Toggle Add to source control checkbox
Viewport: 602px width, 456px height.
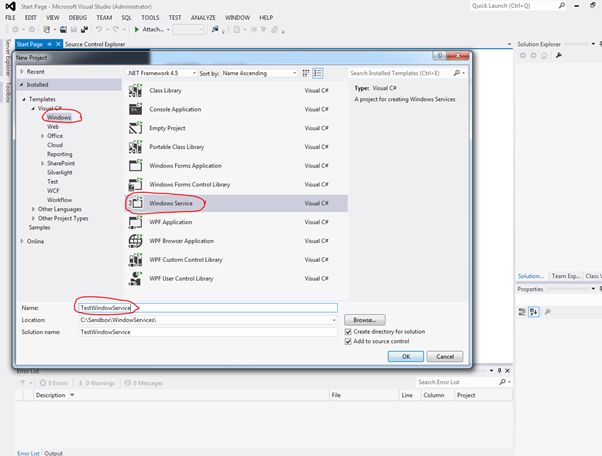pyautogui.click(x=348, y=341)
